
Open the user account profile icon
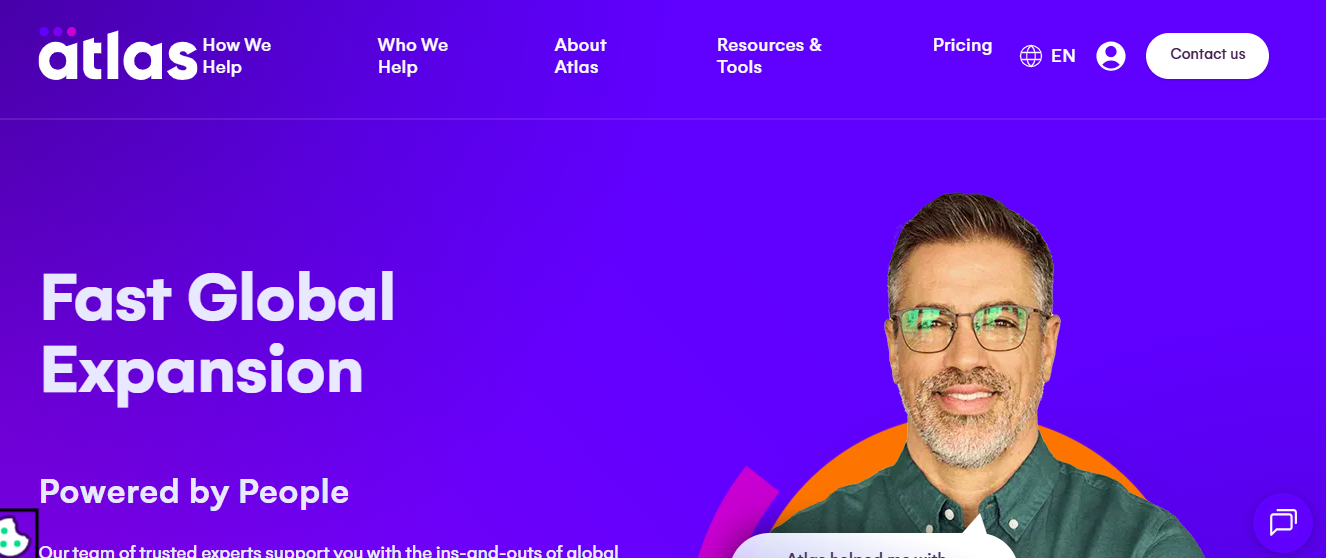1111,56
